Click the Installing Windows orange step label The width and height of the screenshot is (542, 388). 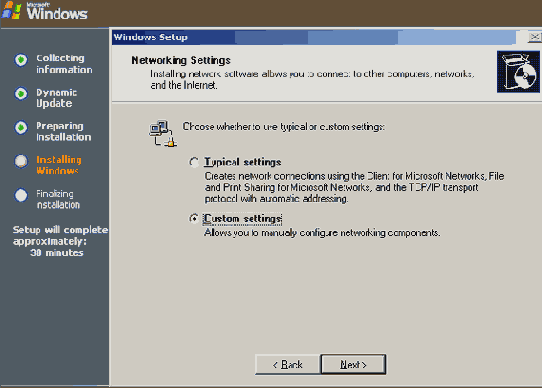pyautogui.click(x=59, y=165)
